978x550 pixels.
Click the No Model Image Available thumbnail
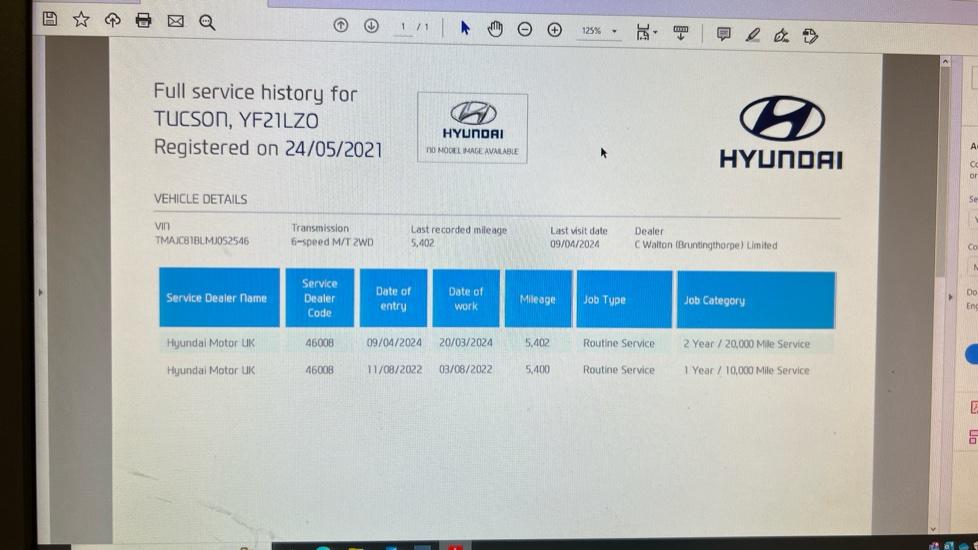pos(472,128)
